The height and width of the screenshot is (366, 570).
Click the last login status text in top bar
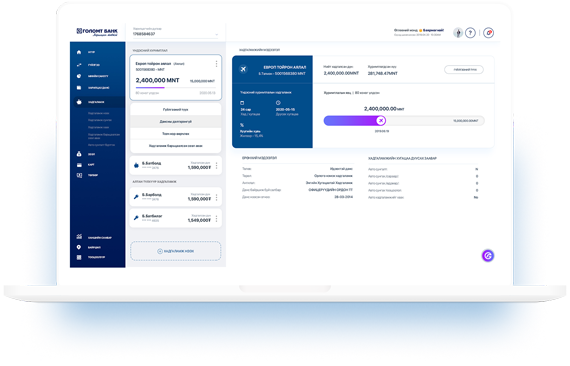click(418, 35)
